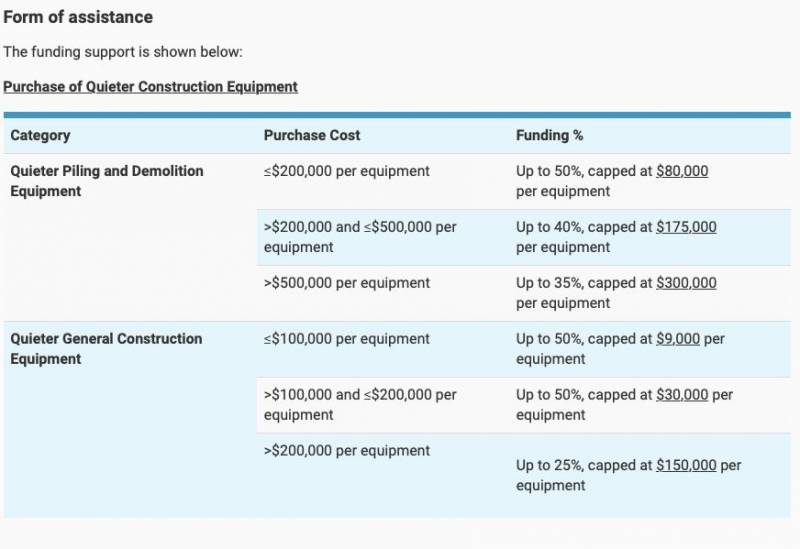The height and width of the screenshot is (549, 800).
Task: Click the $80,000 funding cap link
Action: [682, 171]
